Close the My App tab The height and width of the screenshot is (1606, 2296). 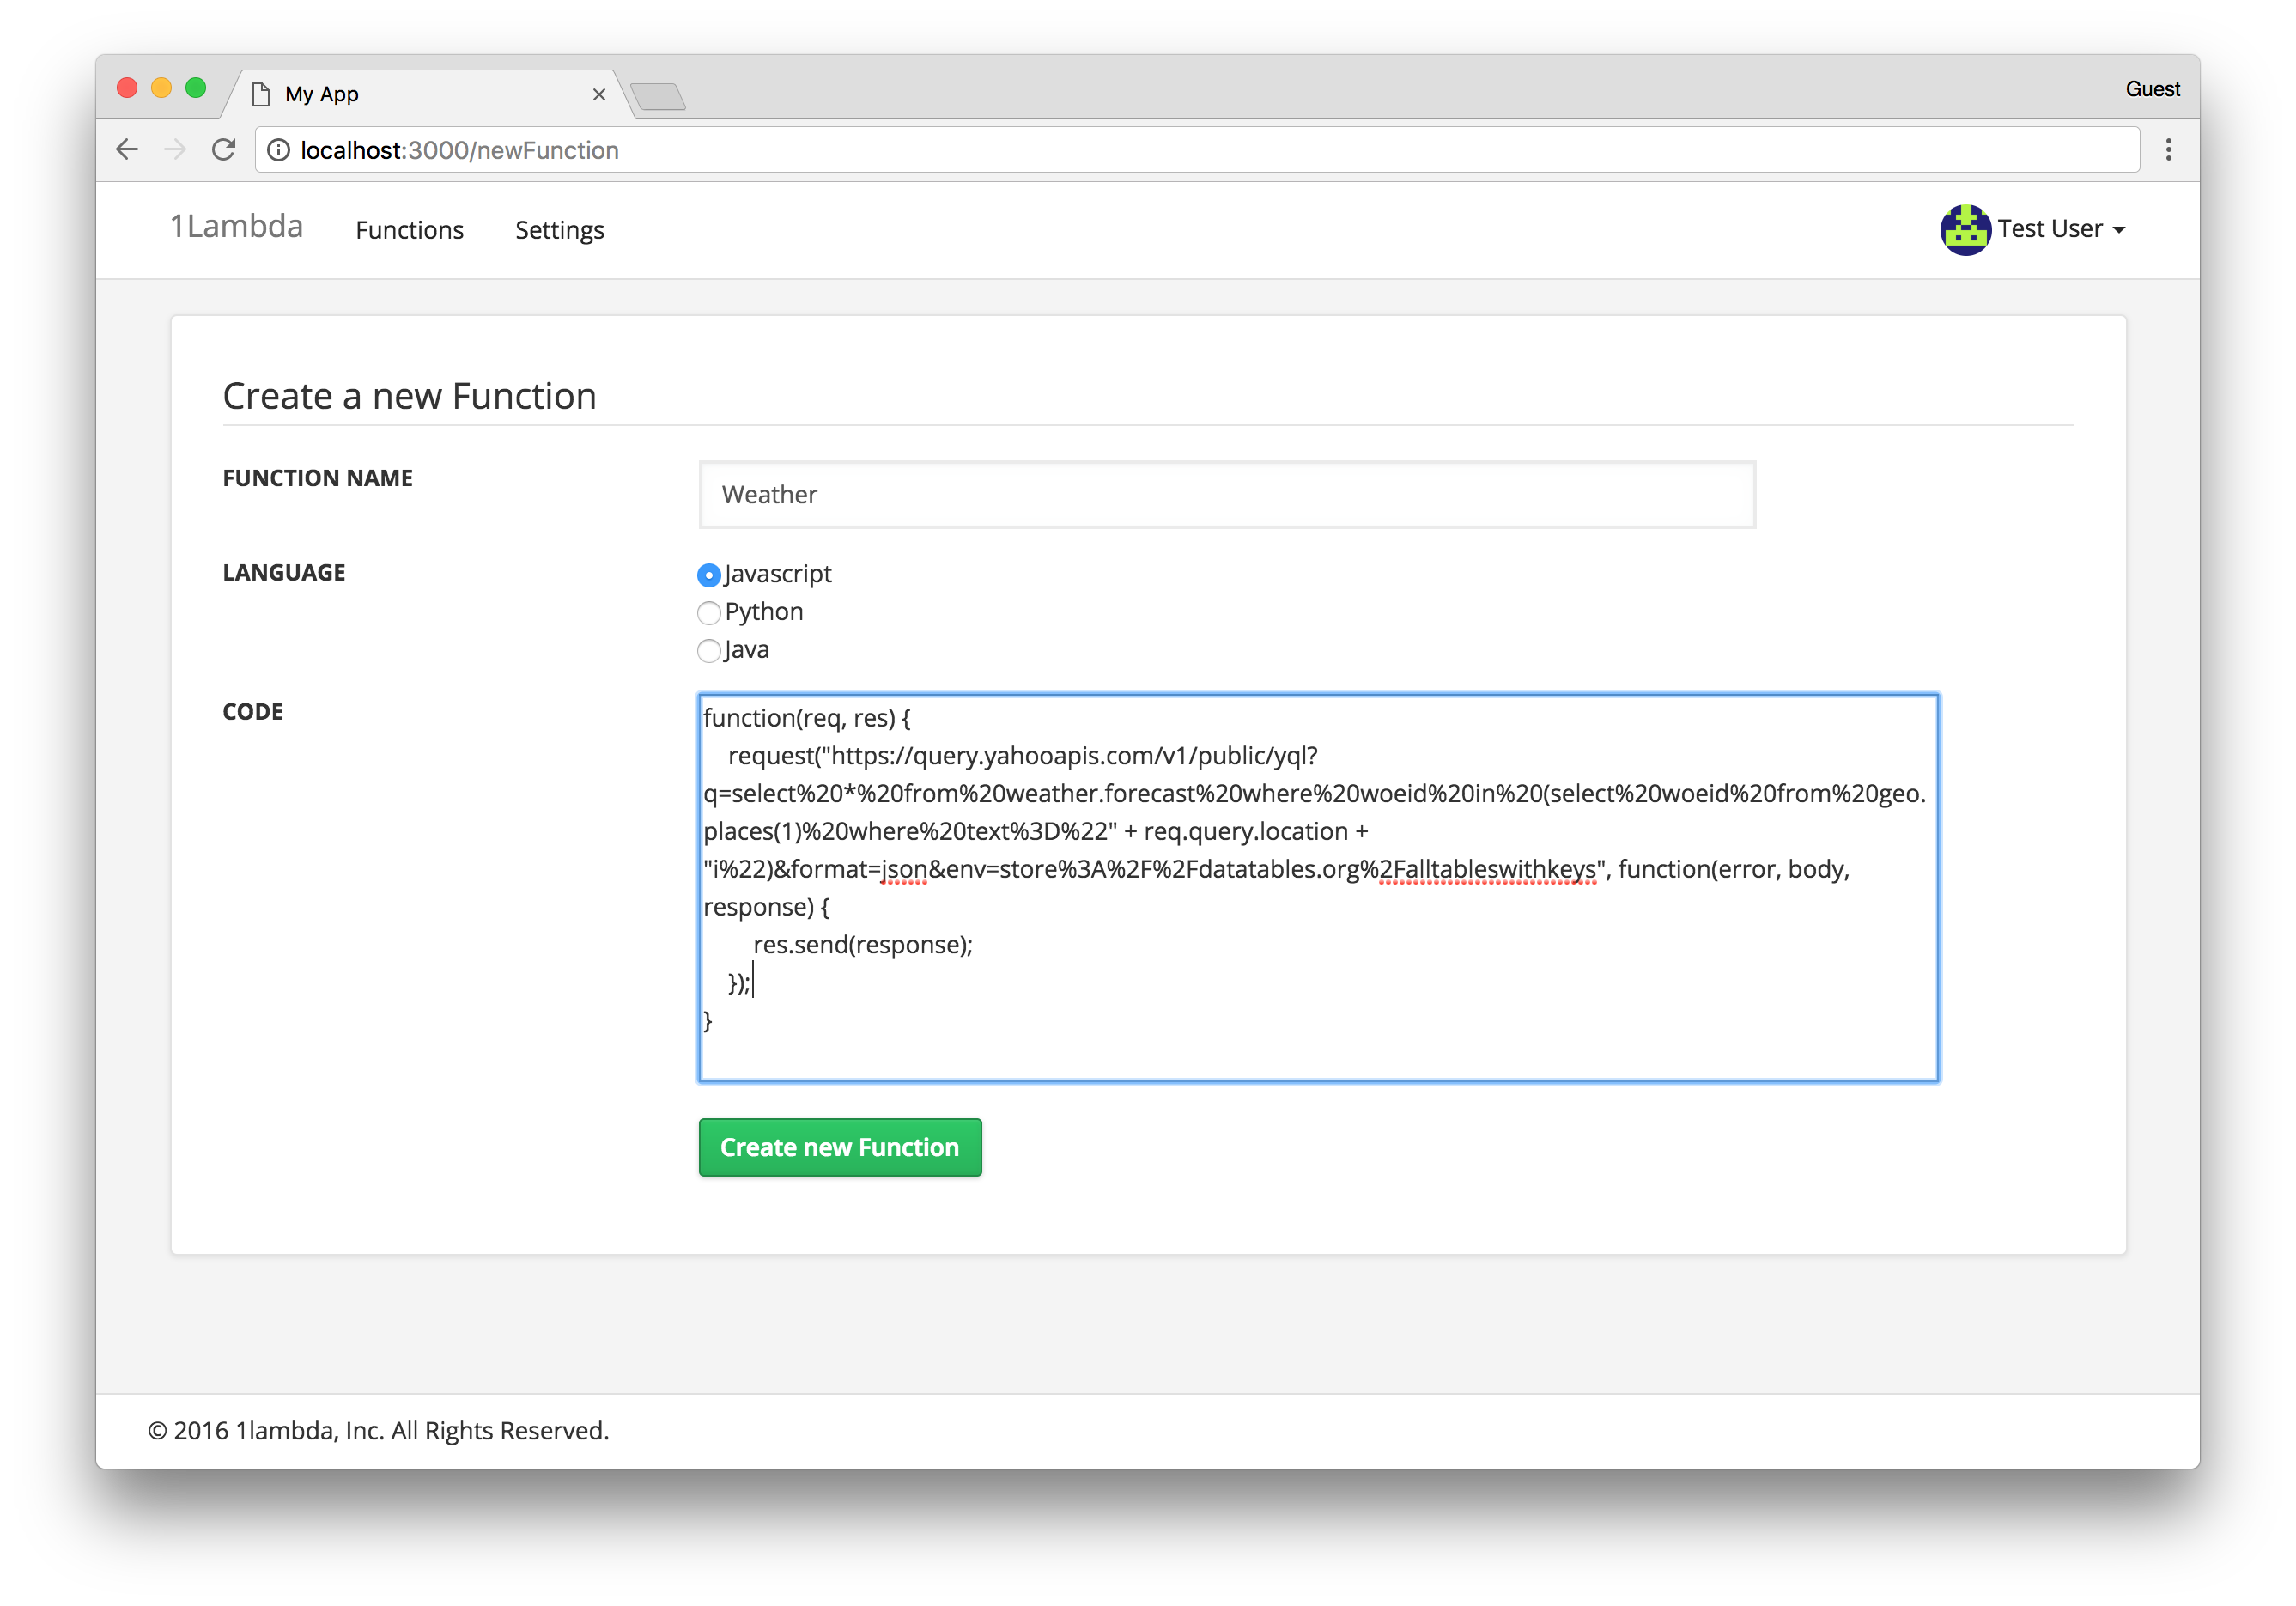[x=599, y=94]
